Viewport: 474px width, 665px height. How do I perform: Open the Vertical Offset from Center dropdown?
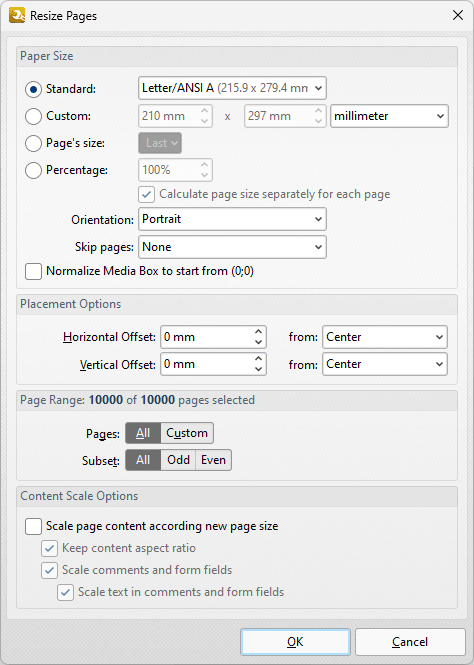(x=385, y=364)
